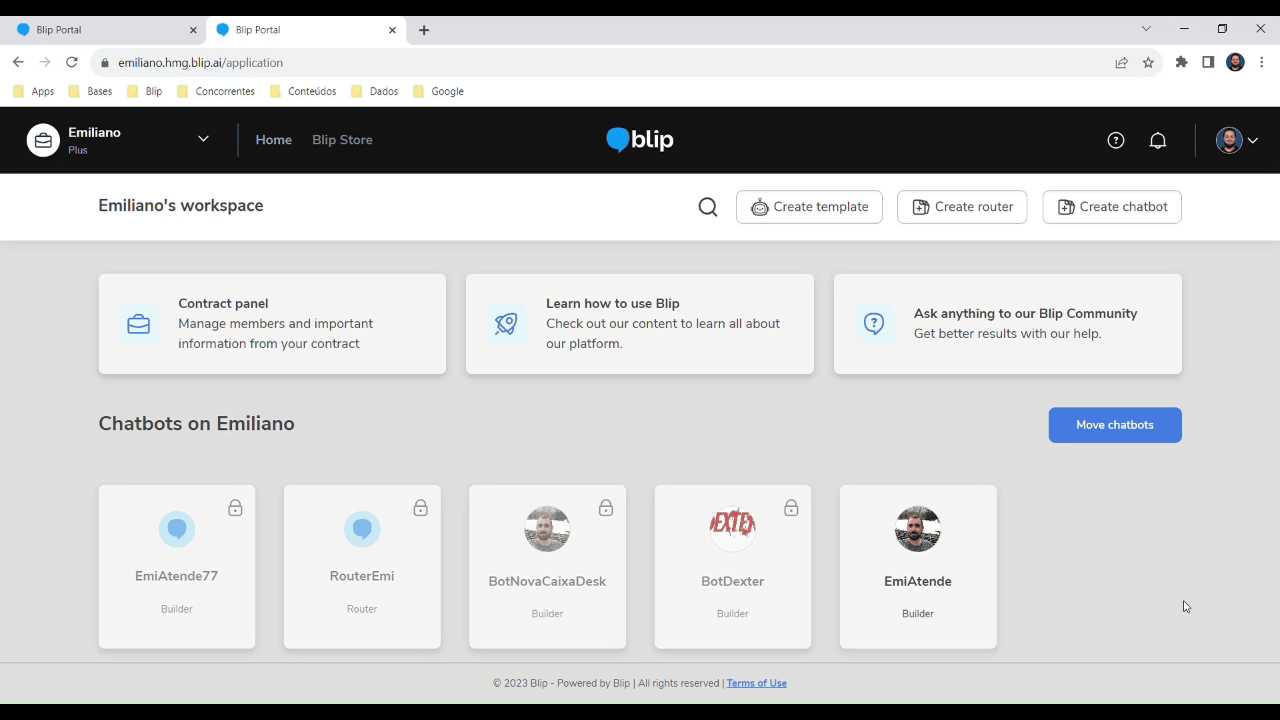Go to Home in top navigation
This screenshot has height=720, width=1280.
274,140
